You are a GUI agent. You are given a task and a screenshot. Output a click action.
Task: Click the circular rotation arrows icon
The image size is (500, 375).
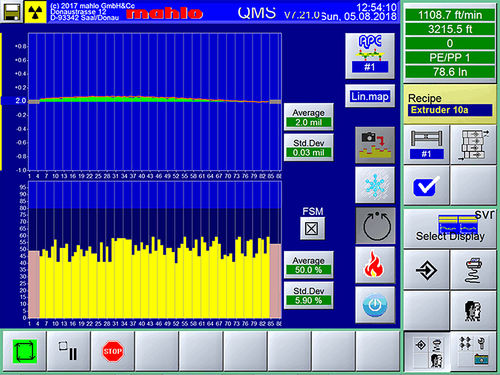(x=376, y=226)
